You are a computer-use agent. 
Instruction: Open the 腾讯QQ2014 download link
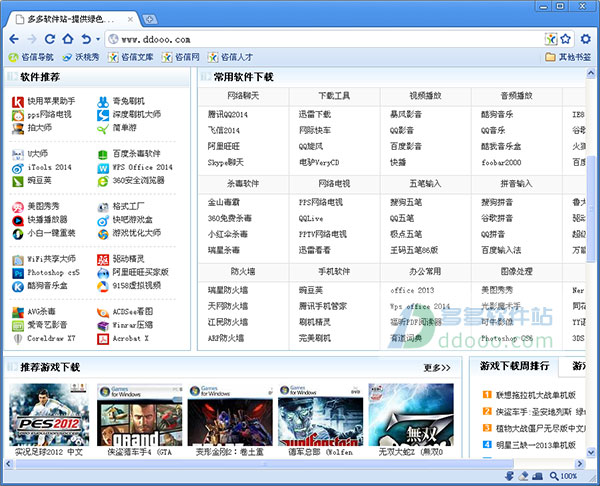click(x=228, y=114)
